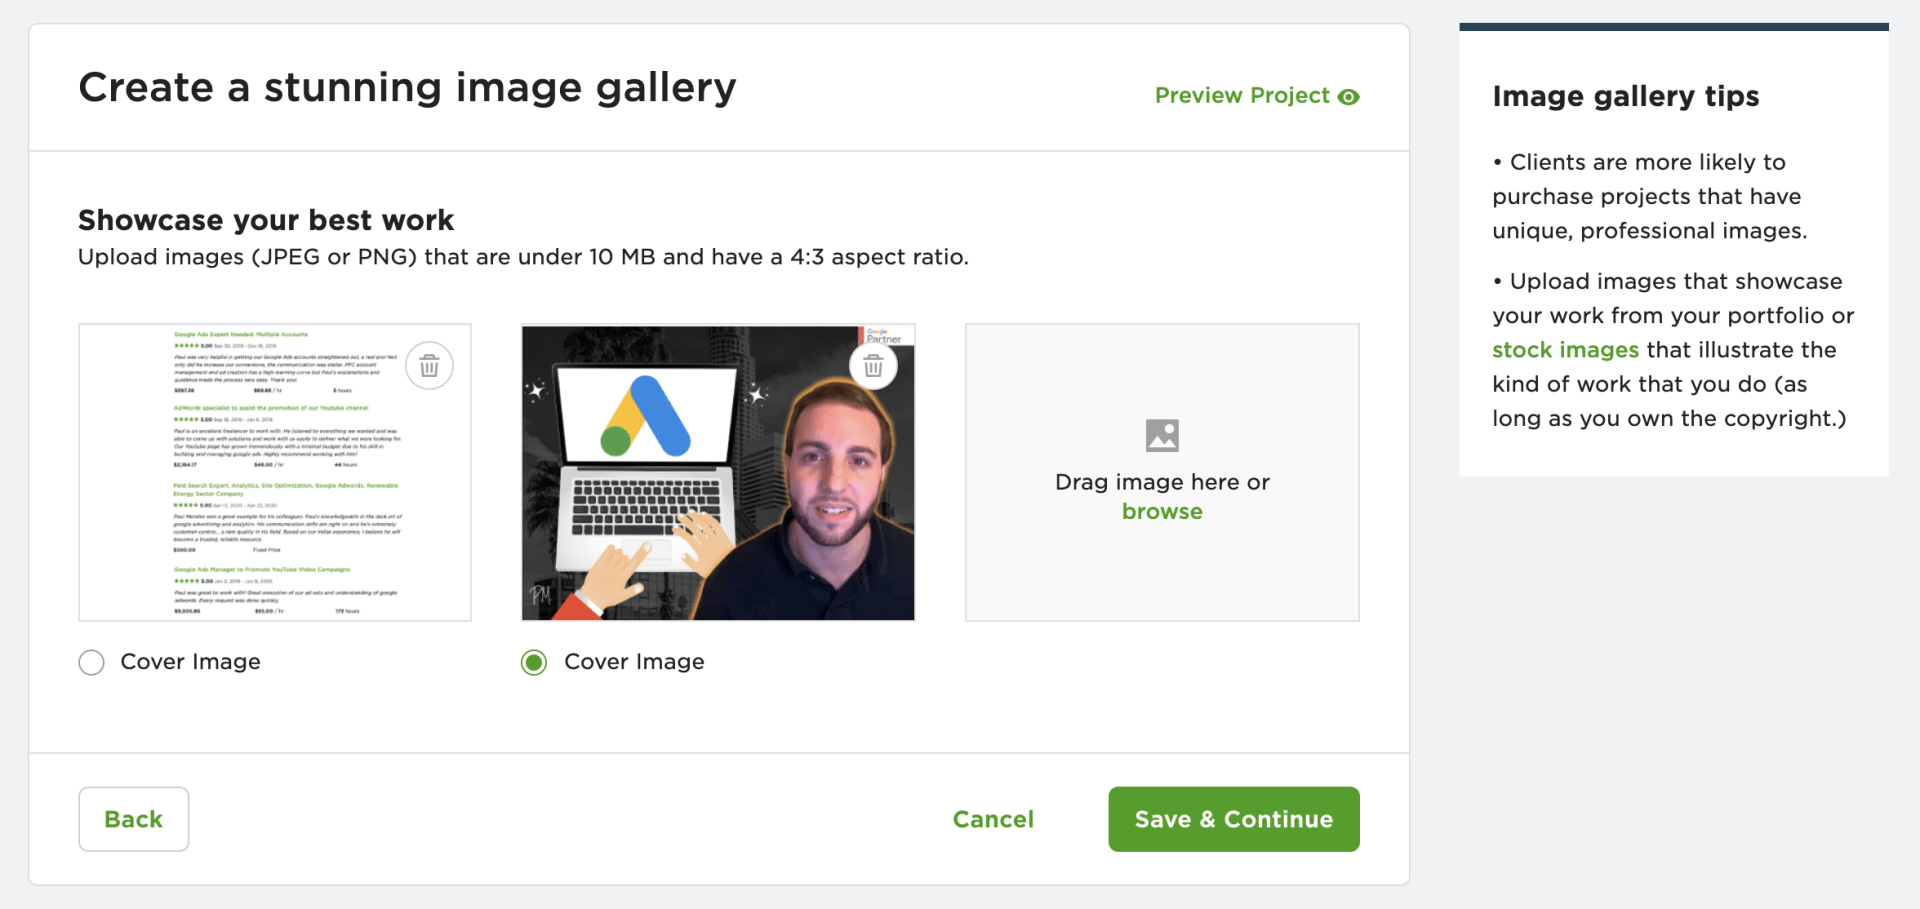Open the browse file picker
Screen dimensions: 1920x909
click(x=1161, y=511)
